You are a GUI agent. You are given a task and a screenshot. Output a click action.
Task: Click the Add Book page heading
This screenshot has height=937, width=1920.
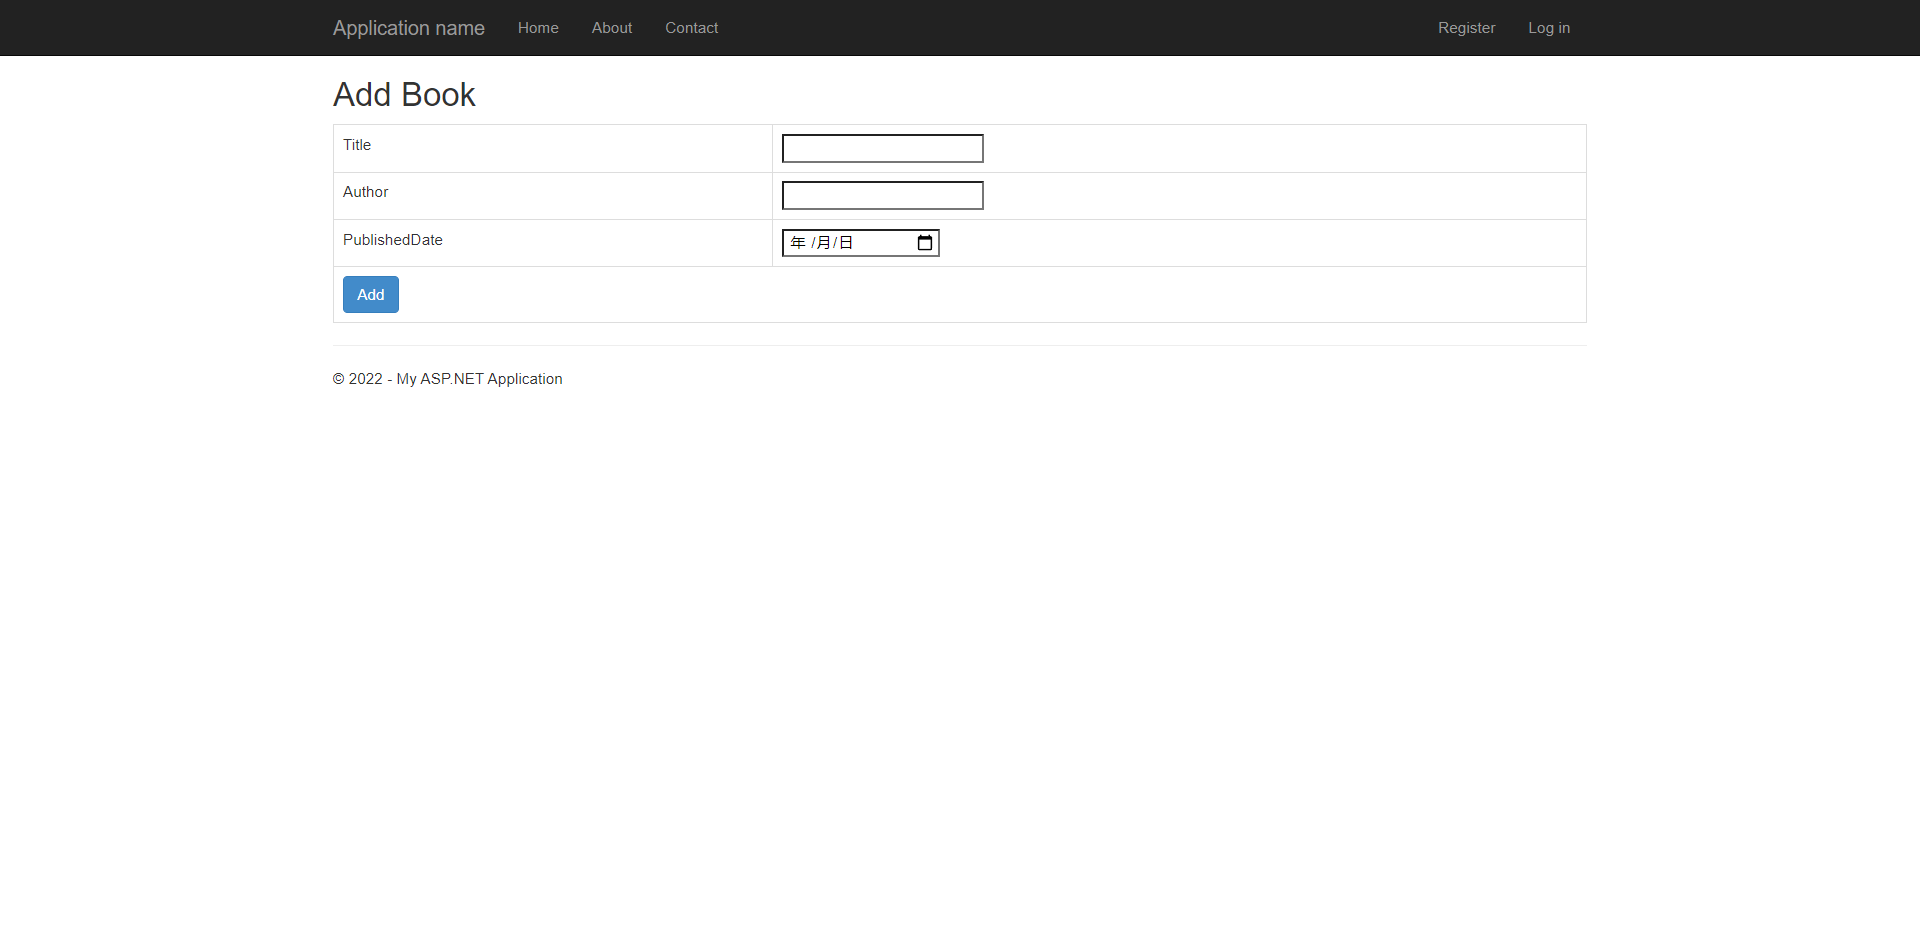click(404, 94)
